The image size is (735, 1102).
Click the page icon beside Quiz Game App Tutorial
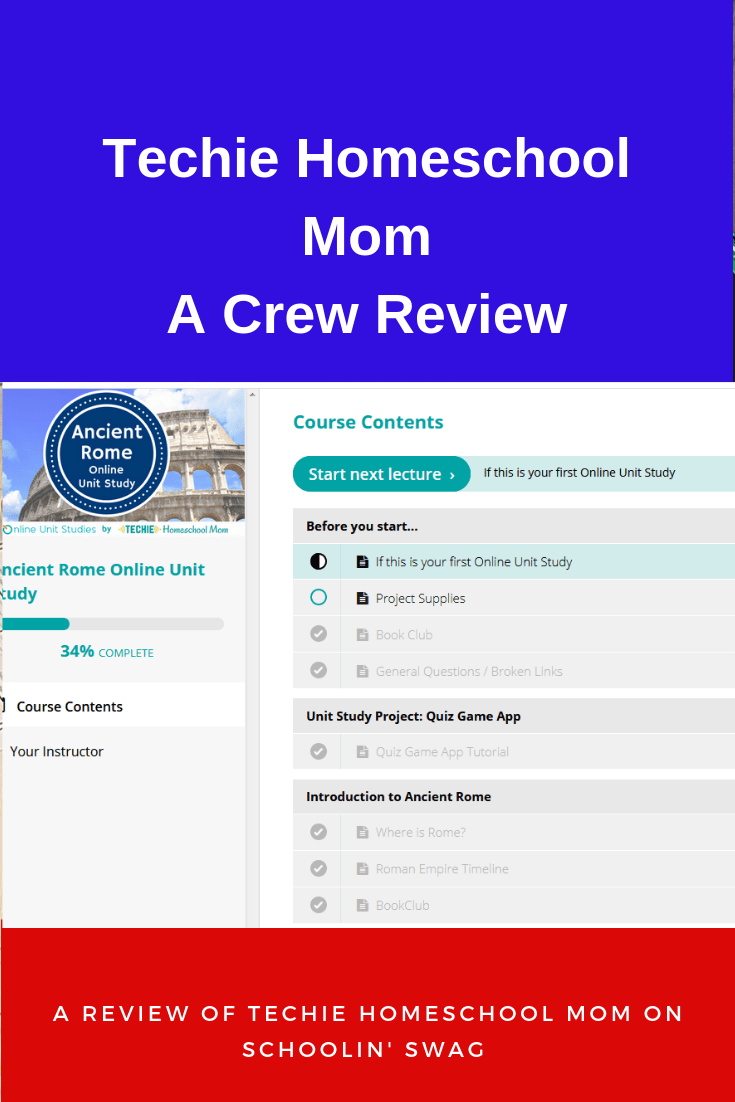(362, 752)
